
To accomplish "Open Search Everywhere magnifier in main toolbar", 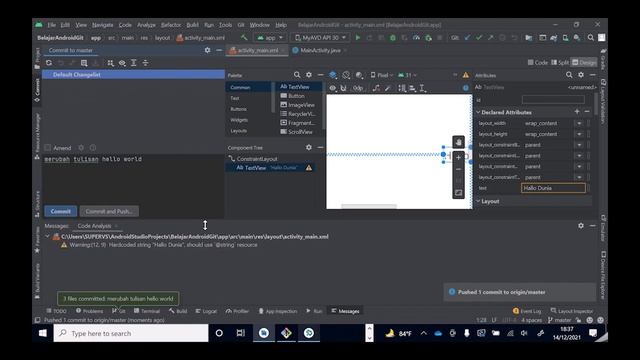I will point(590,38).
